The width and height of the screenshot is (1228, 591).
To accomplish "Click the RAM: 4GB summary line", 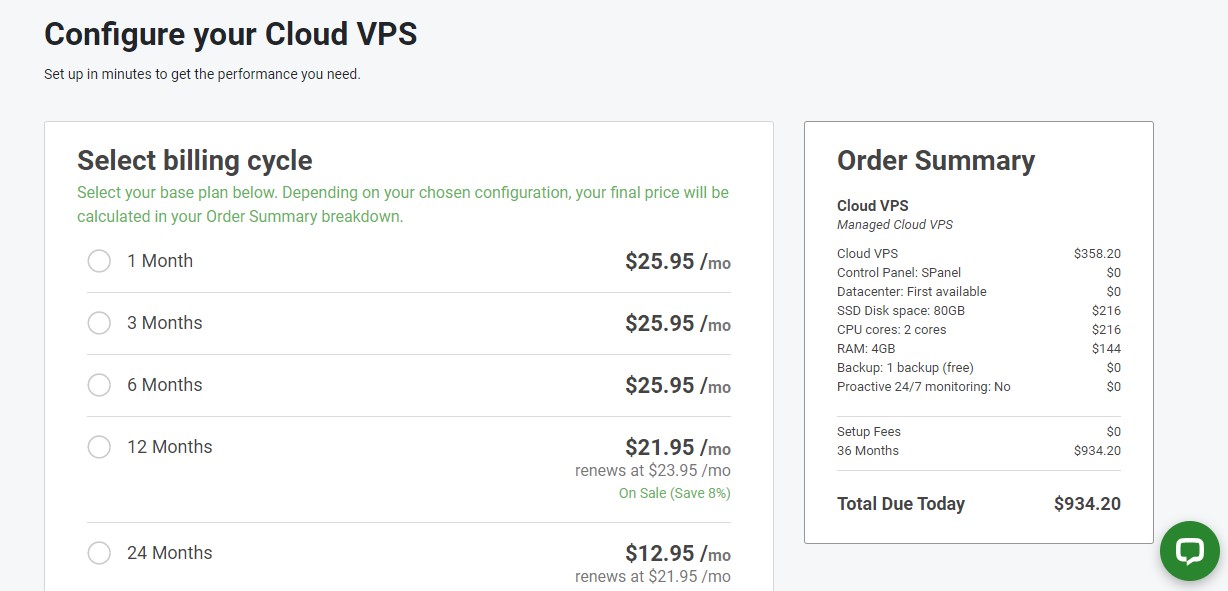I will pos(866,348).
